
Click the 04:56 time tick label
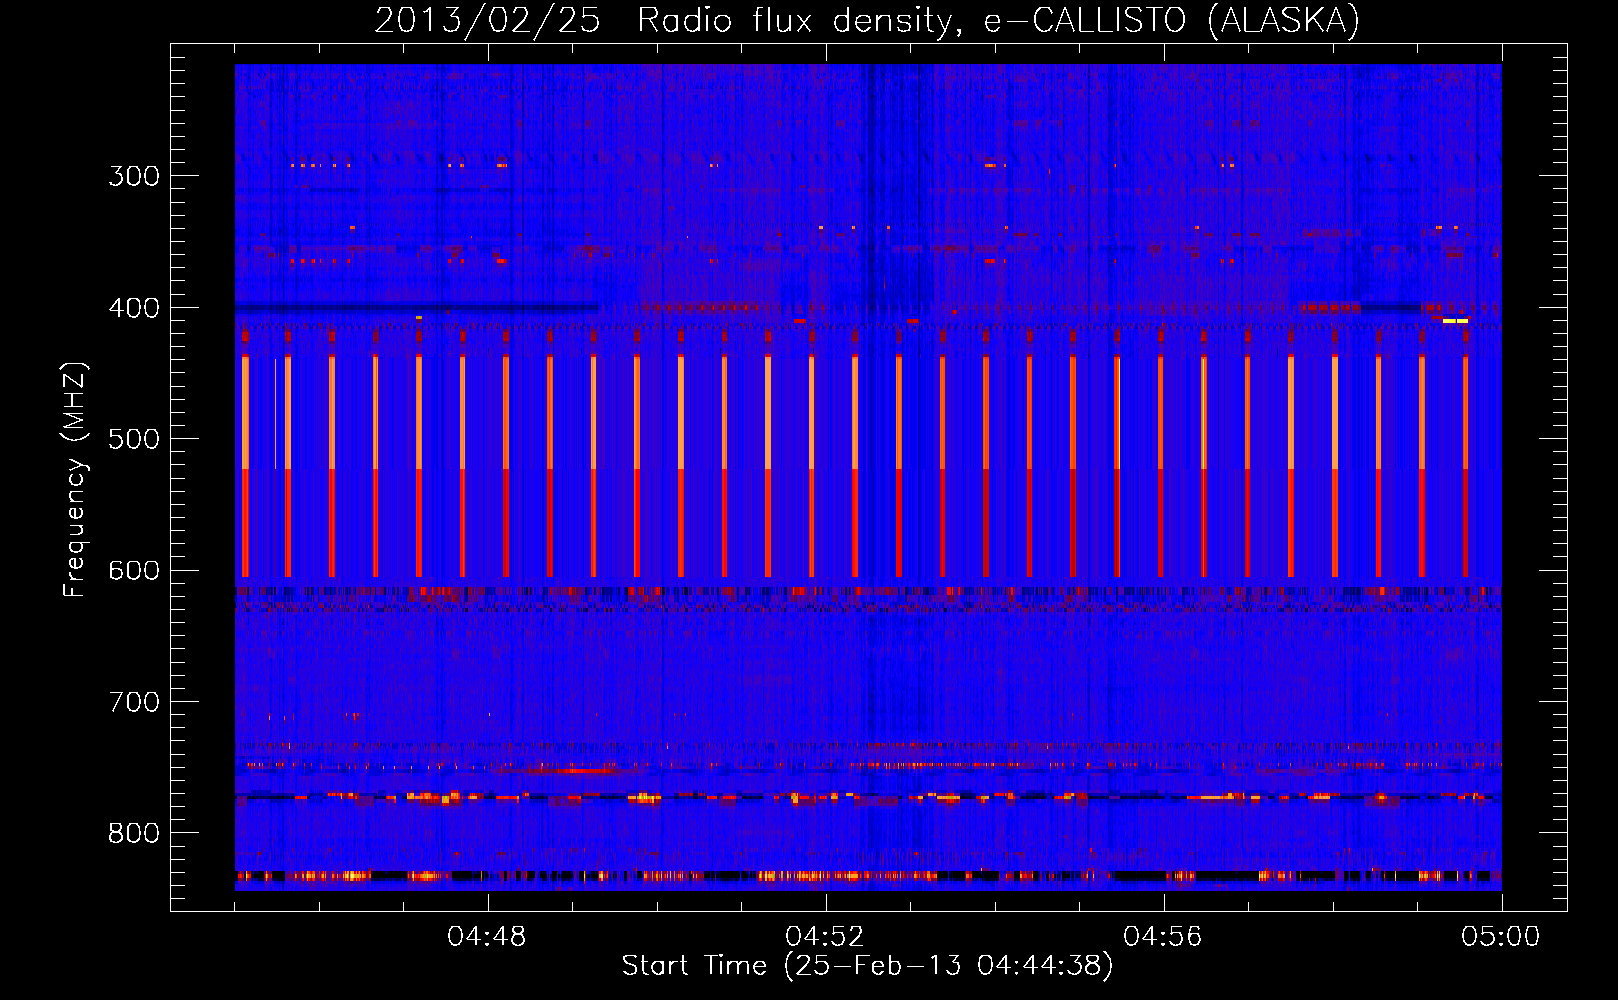click(1163, 937)
